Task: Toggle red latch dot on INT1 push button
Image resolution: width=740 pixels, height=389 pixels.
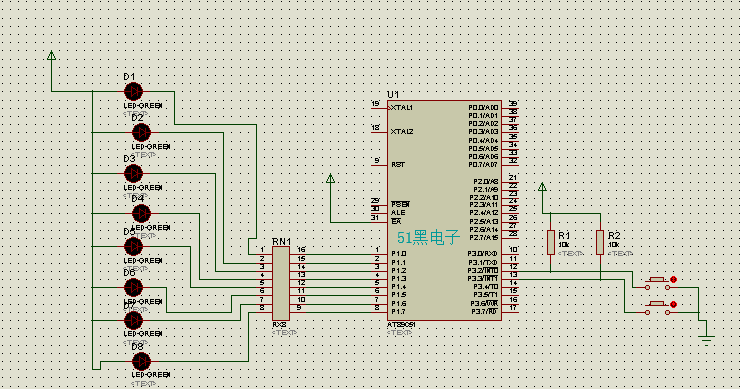Action: [x=673, y=304]
